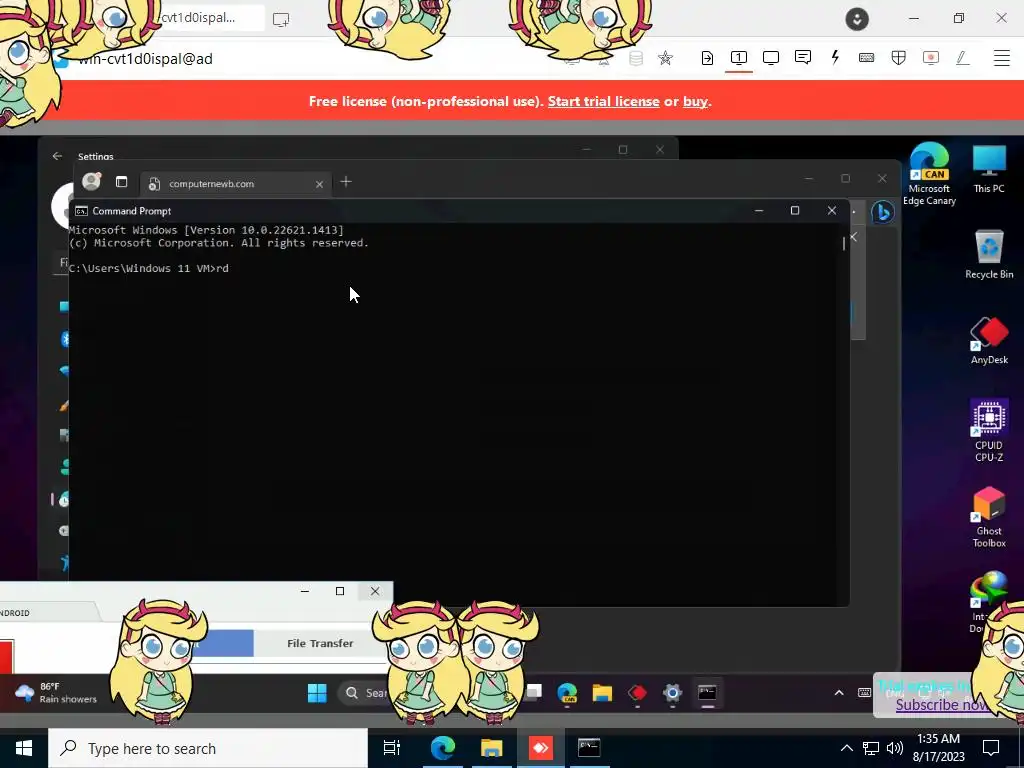Open remote taskbar AnyDesk icon
This screenshot has width=1024, height=768.
click(x=637, y=693)
